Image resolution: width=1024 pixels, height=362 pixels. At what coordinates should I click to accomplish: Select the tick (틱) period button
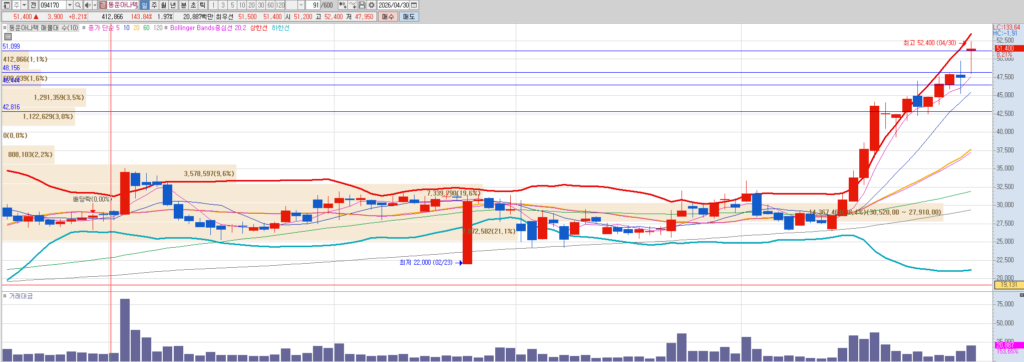202,5
